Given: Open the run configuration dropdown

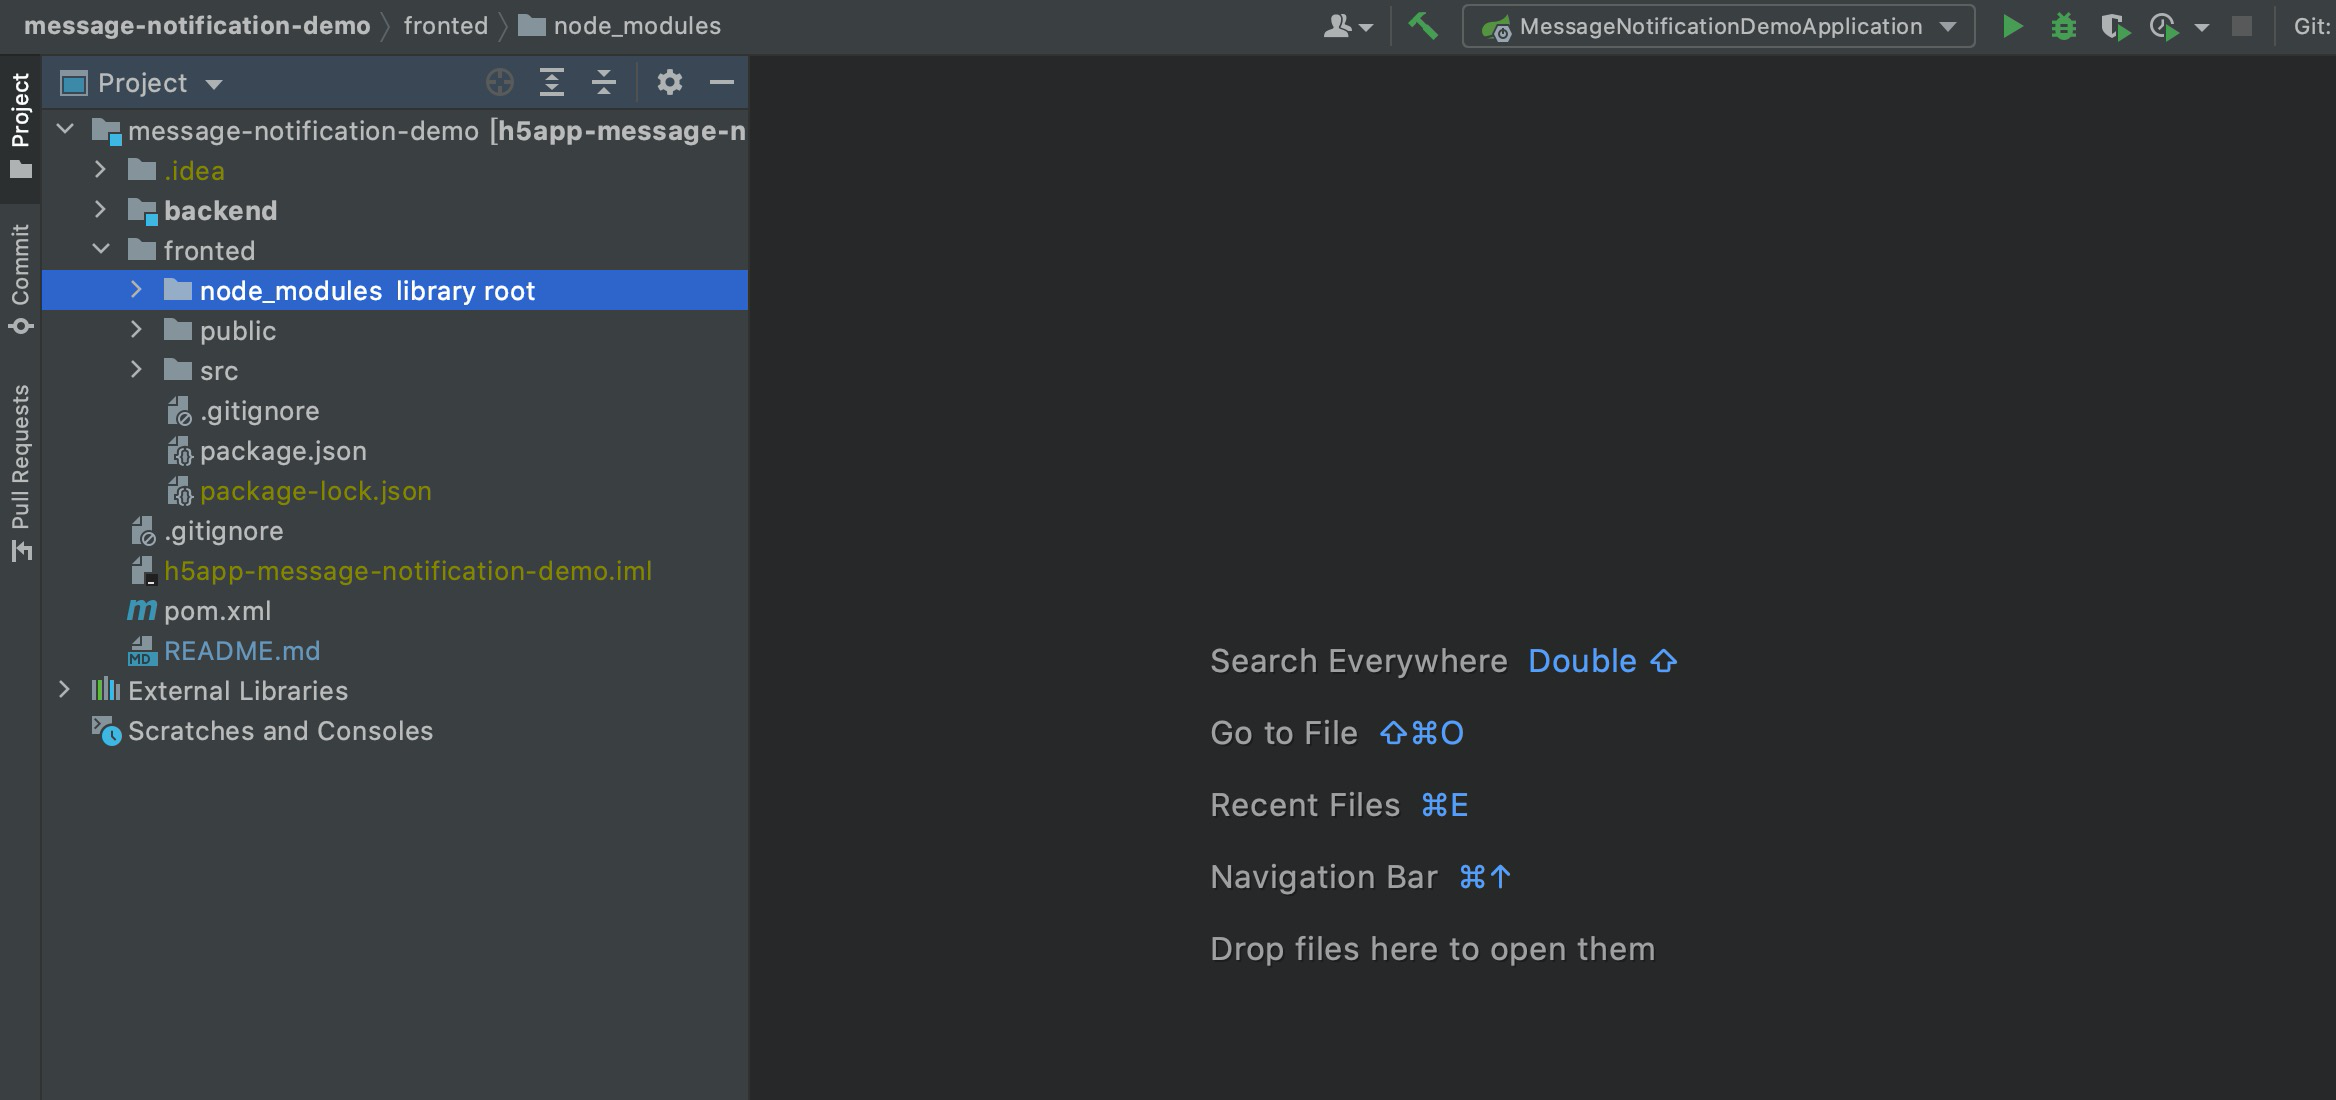Looking at the screenshot, I should pos(1946,26).
